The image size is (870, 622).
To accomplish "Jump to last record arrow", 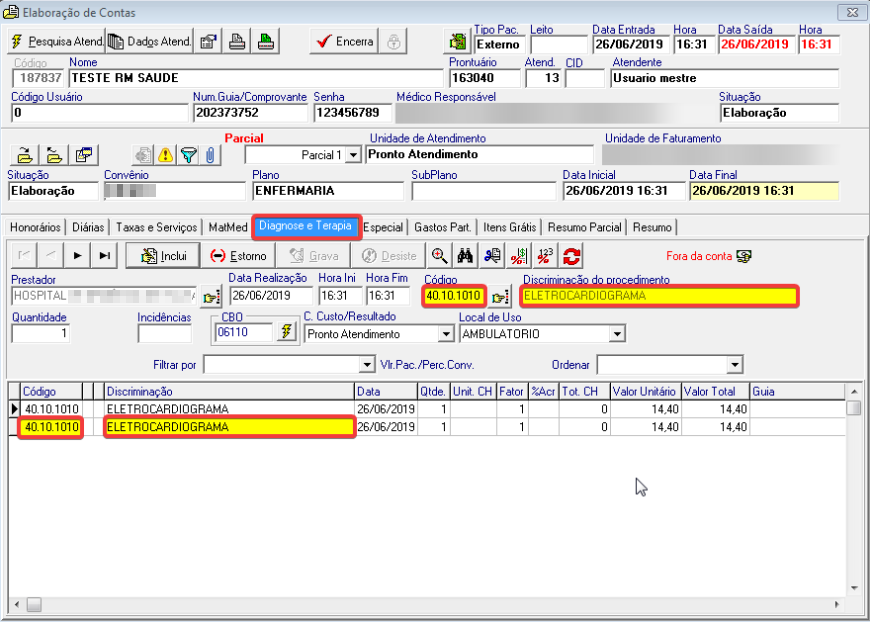I will tap(104, 256).
